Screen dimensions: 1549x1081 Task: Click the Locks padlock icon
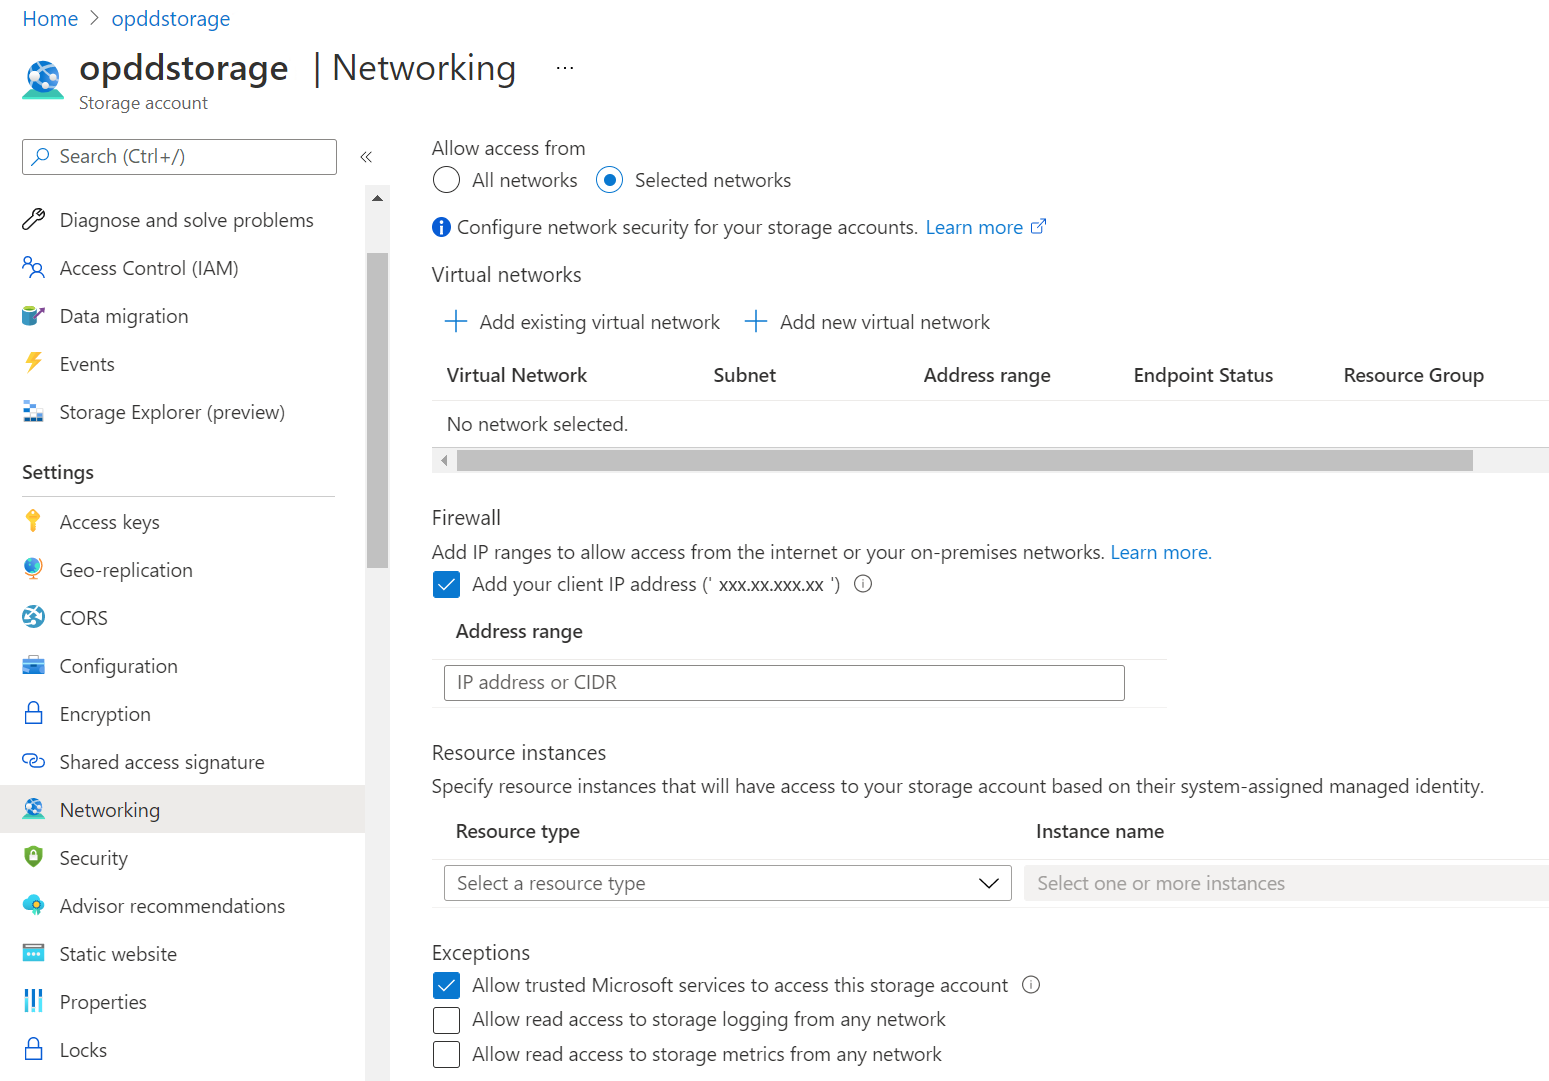[33, 1049]
